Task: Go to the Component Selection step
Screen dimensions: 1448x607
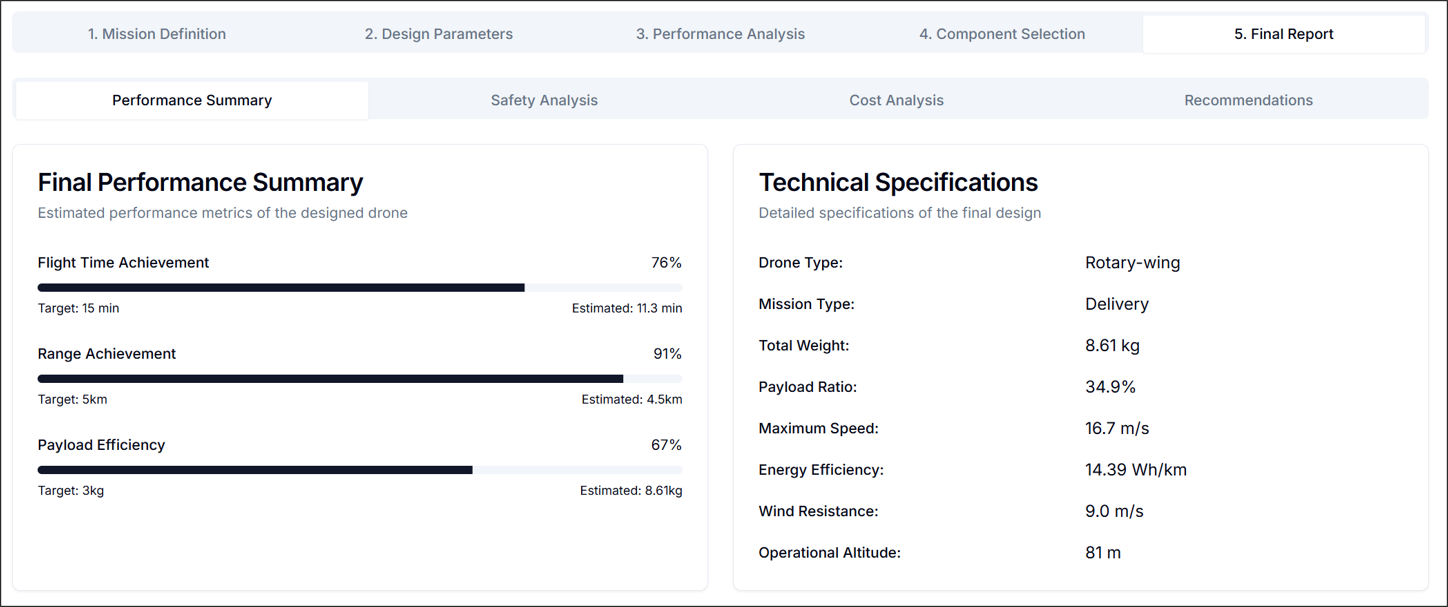Action: click(x=1002, y=33)
